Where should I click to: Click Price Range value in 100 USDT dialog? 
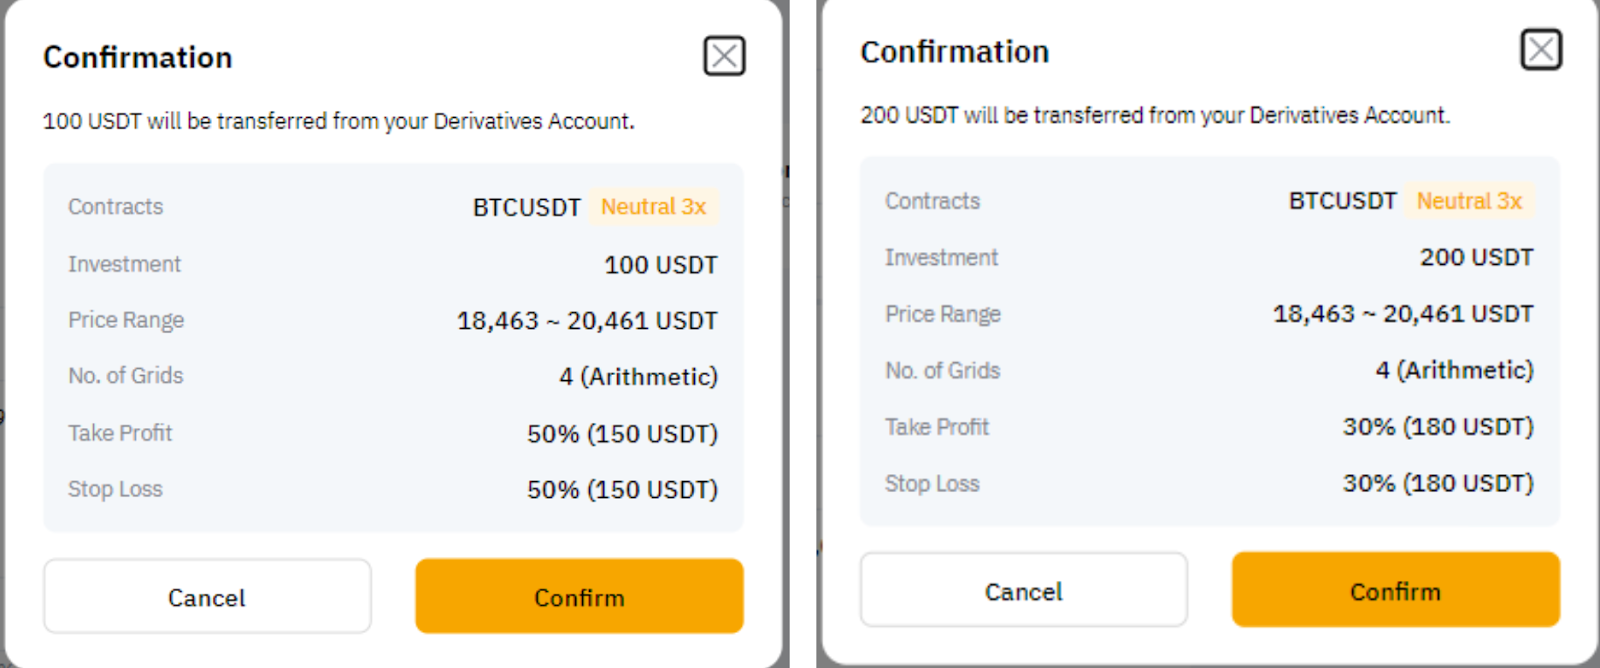coord(587,321)
